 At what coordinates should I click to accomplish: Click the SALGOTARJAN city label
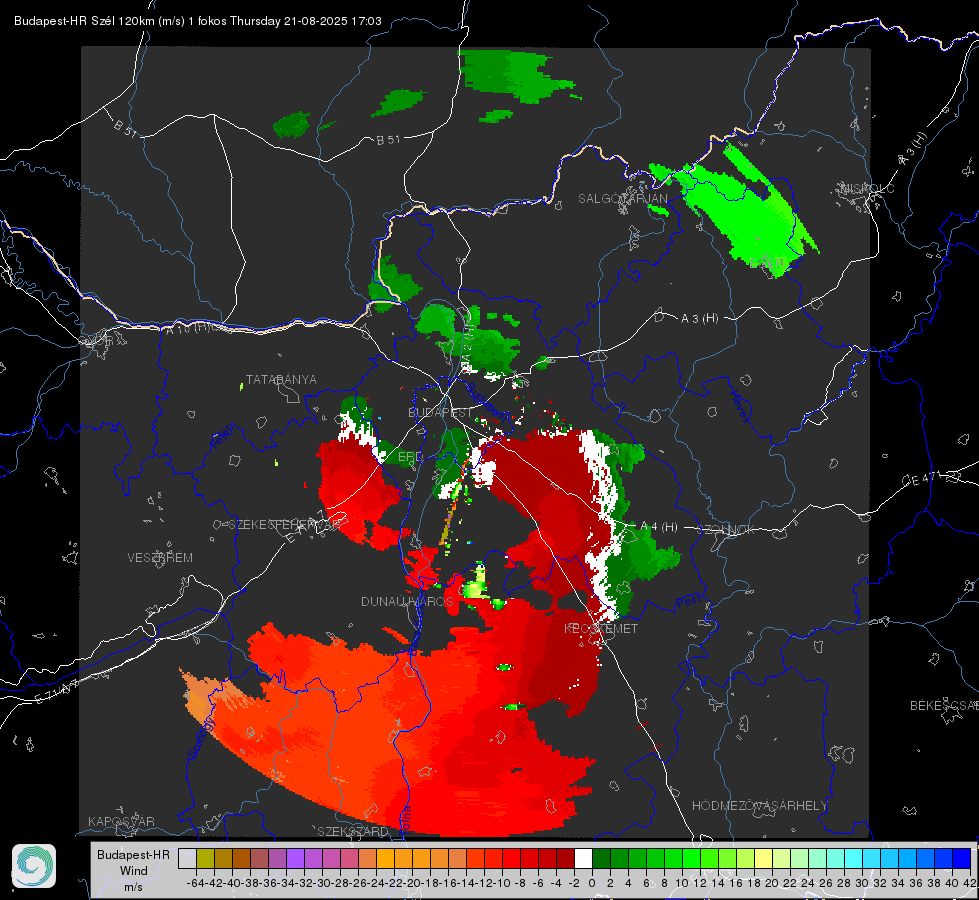pyautogui.click(x=622, y=199)
